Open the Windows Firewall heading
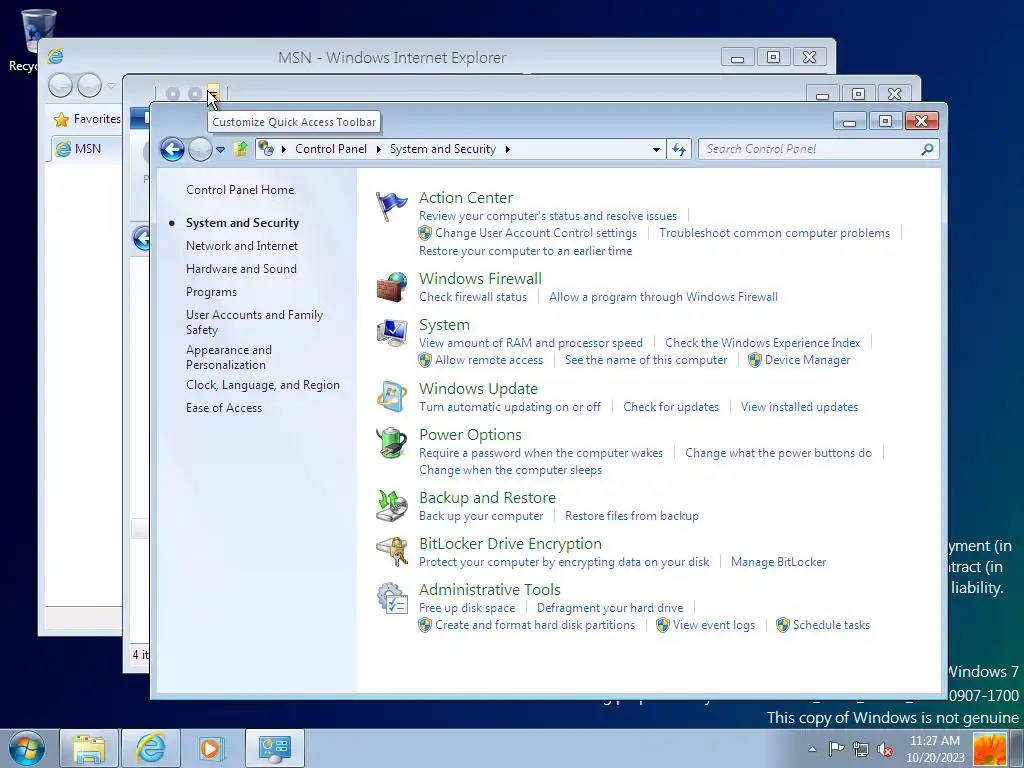Viewport: 1024px width, 768px height. [x=480, y=278]
